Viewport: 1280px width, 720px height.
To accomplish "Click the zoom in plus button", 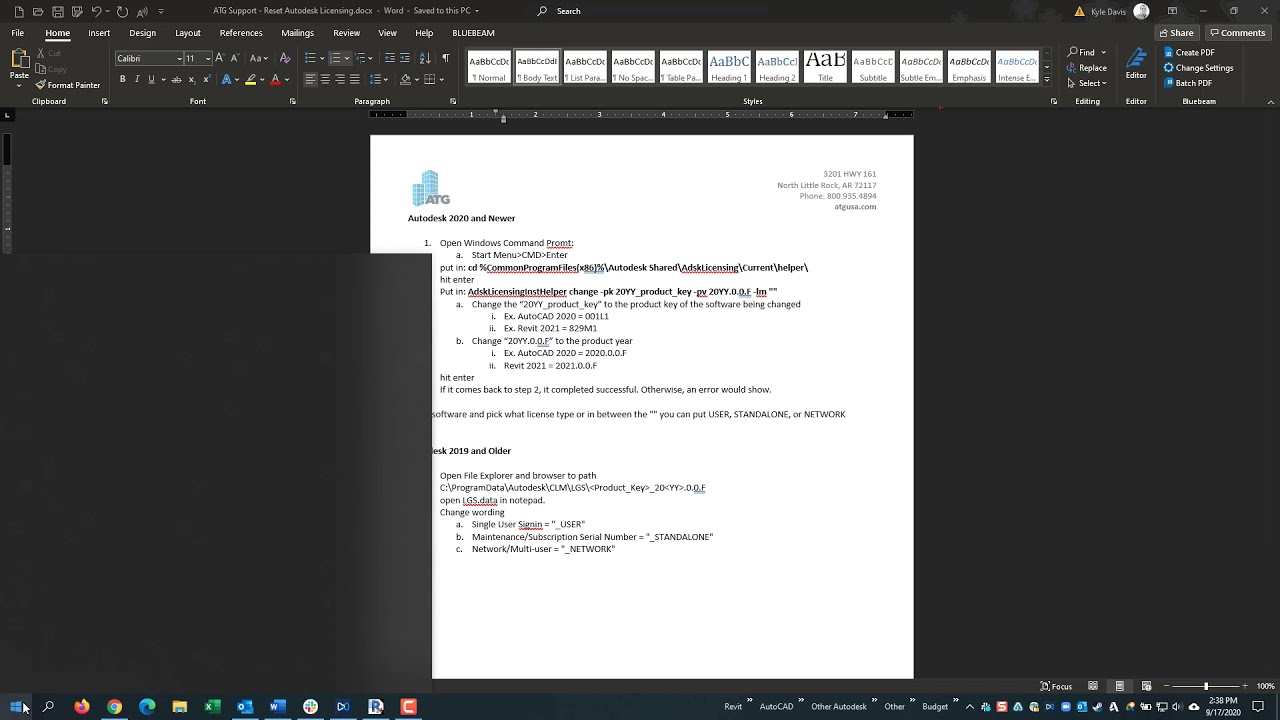I will point(1246,686).
